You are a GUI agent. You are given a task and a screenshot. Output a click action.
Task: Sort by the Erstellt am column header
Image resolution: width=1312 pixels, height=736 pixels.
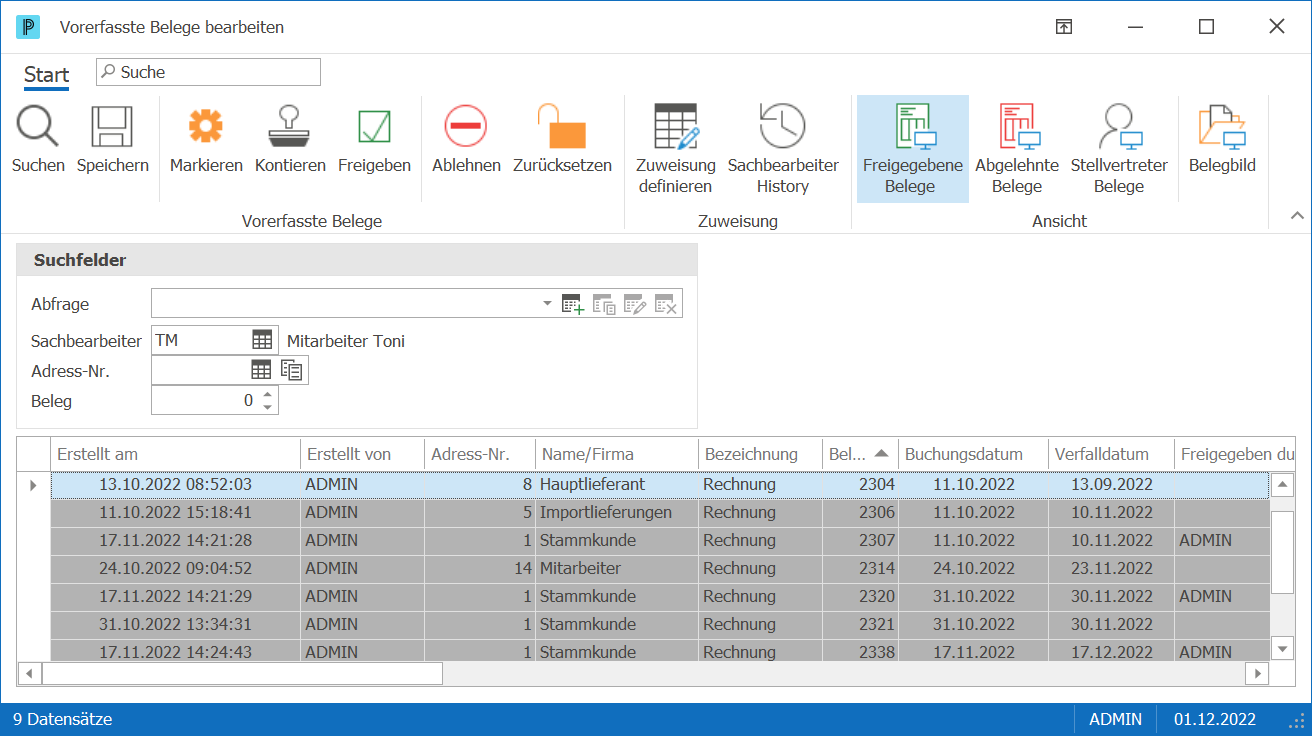point(176,454)
